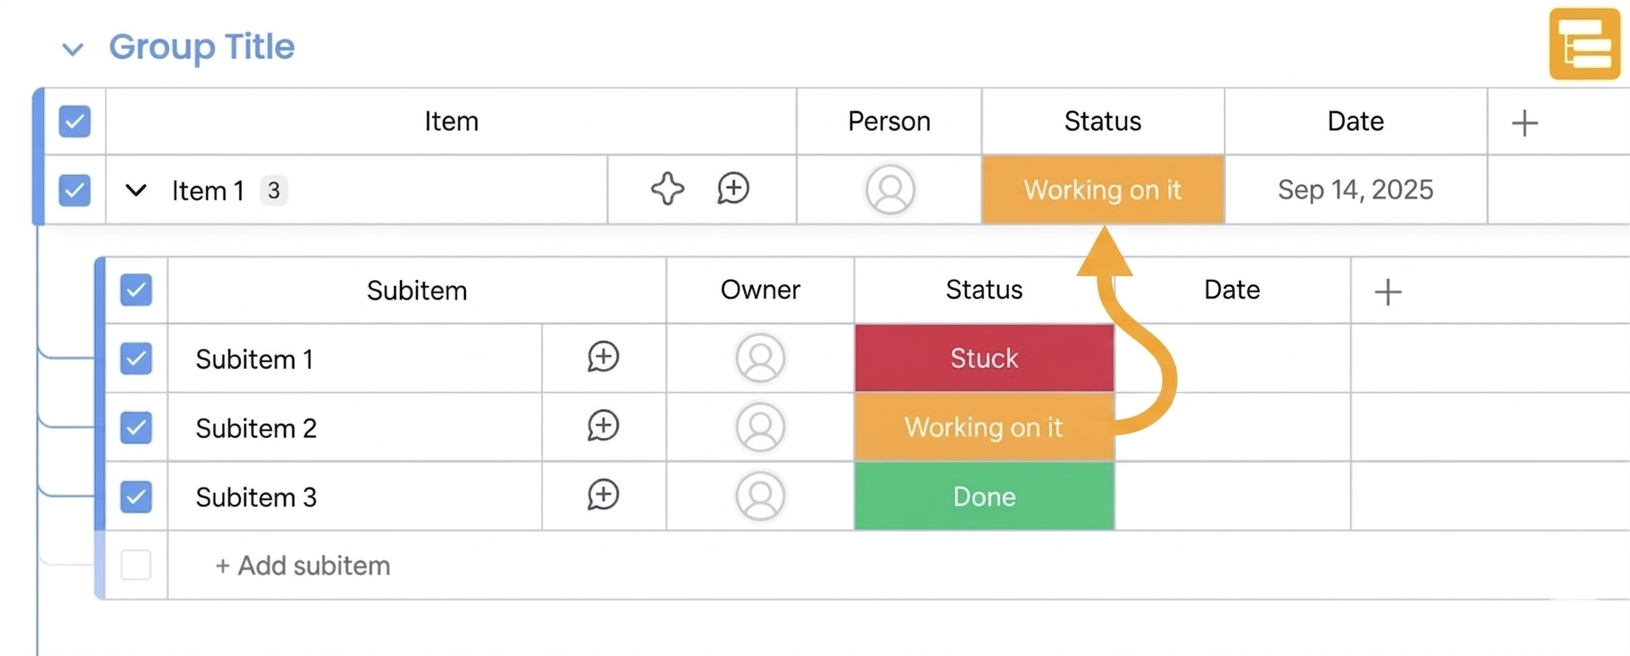The width and height of the screenshot is (1630, 656).
Task: Select the Owner column header in subitems
Action: click(x=759, y=290)
